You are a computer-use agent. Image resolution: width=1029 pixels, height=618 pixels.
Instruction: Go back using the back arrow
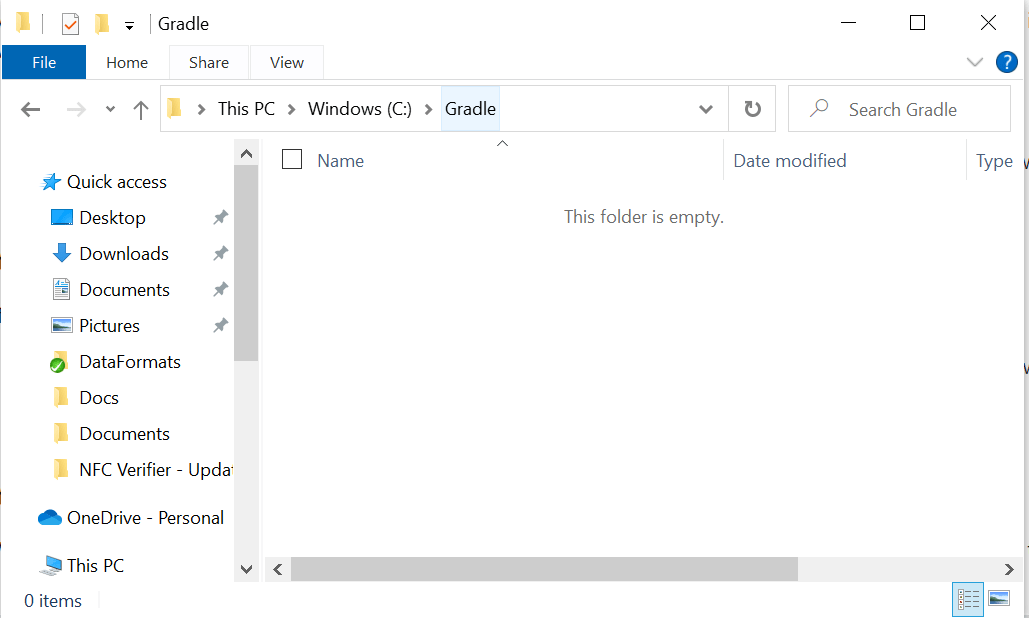(x=30, y=109)
